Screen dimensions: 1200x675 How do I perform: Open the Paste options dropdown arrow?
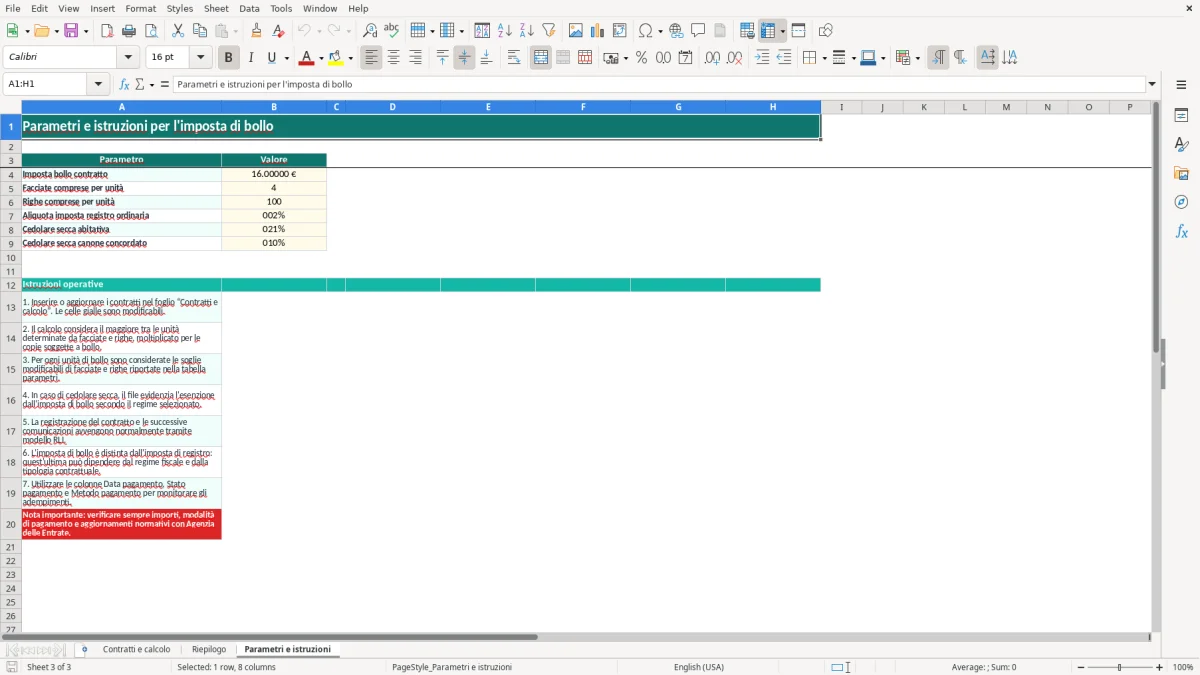[x=236, y=31]
